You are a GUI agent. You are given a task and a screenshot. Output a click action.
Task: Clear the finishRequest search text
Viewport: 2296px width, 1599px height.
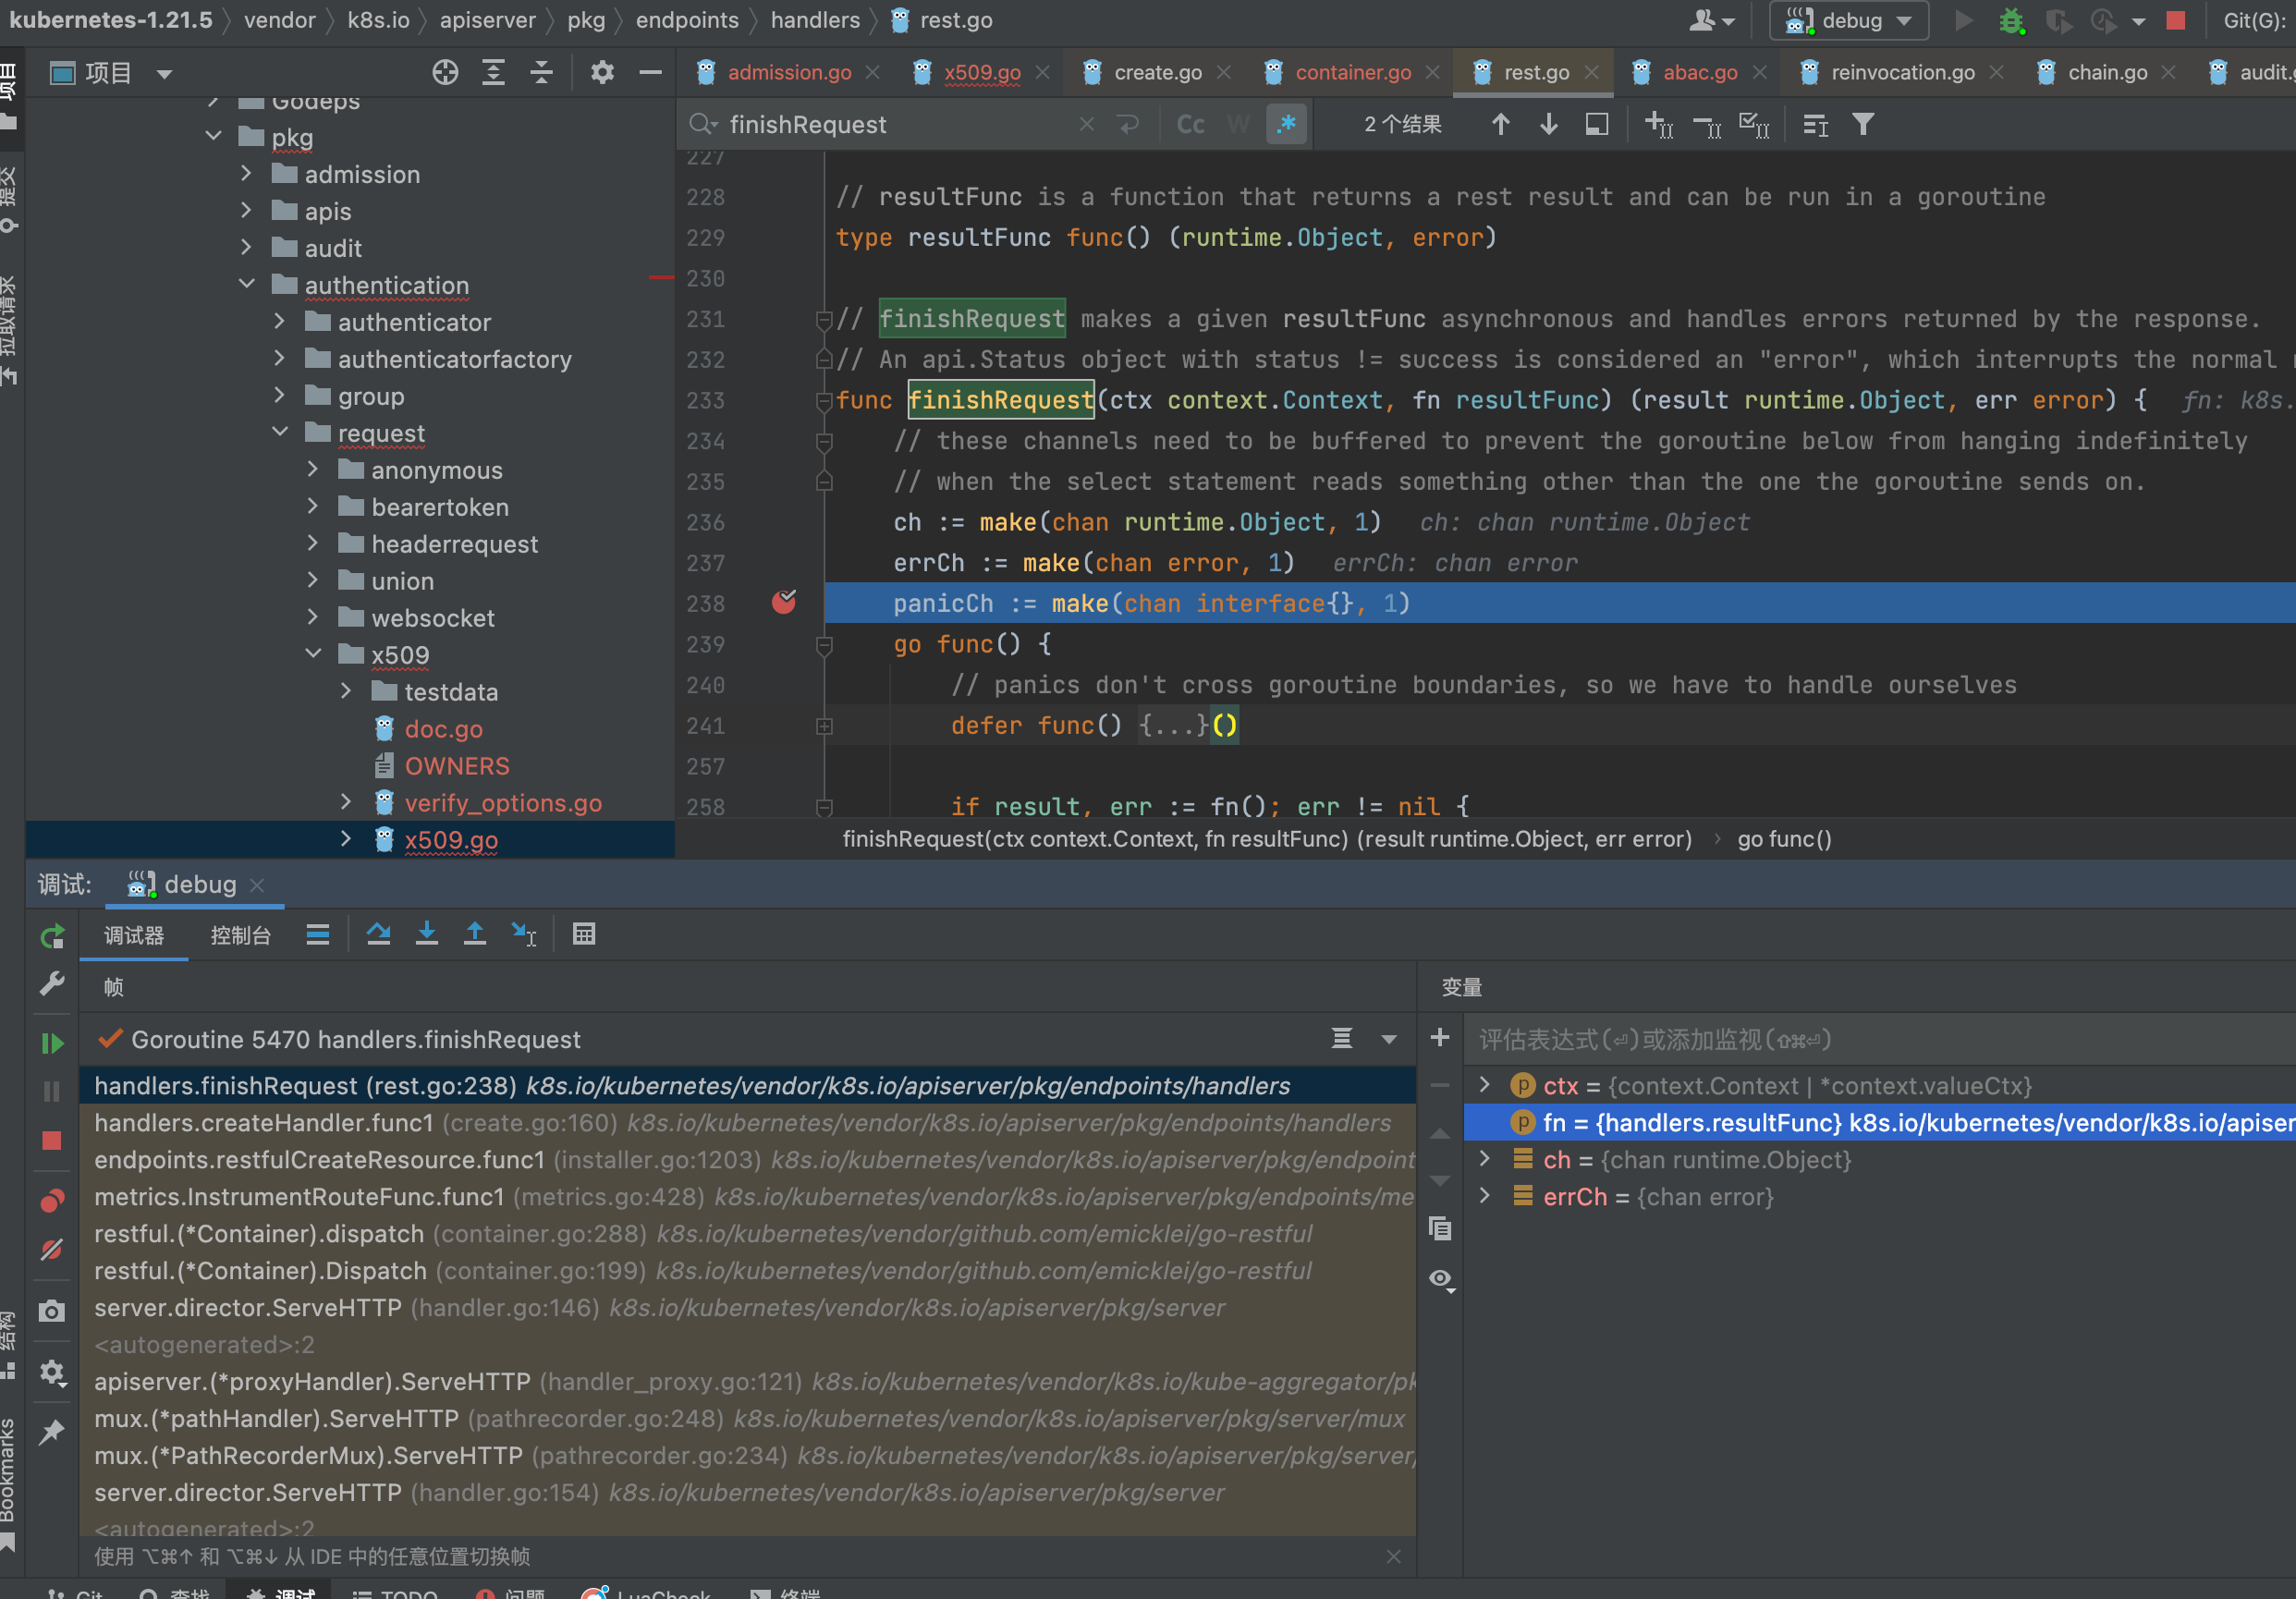click(x=1087, y=124)
